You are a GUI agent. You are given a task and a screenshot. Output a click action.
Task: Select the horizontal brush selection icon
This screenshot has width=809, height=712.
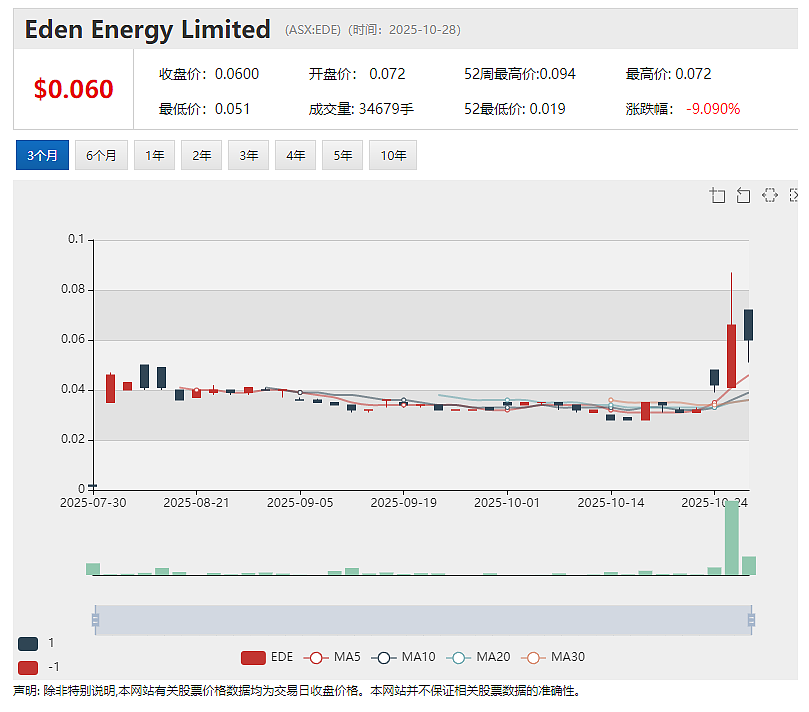tap(770, 196)
